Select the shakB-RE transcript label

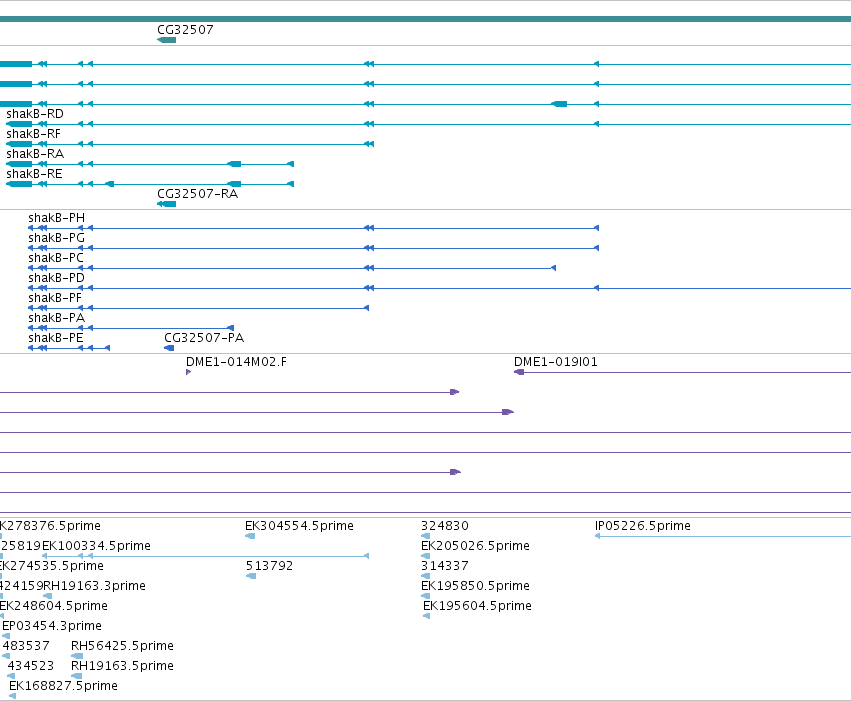click(x=34, y=174)
